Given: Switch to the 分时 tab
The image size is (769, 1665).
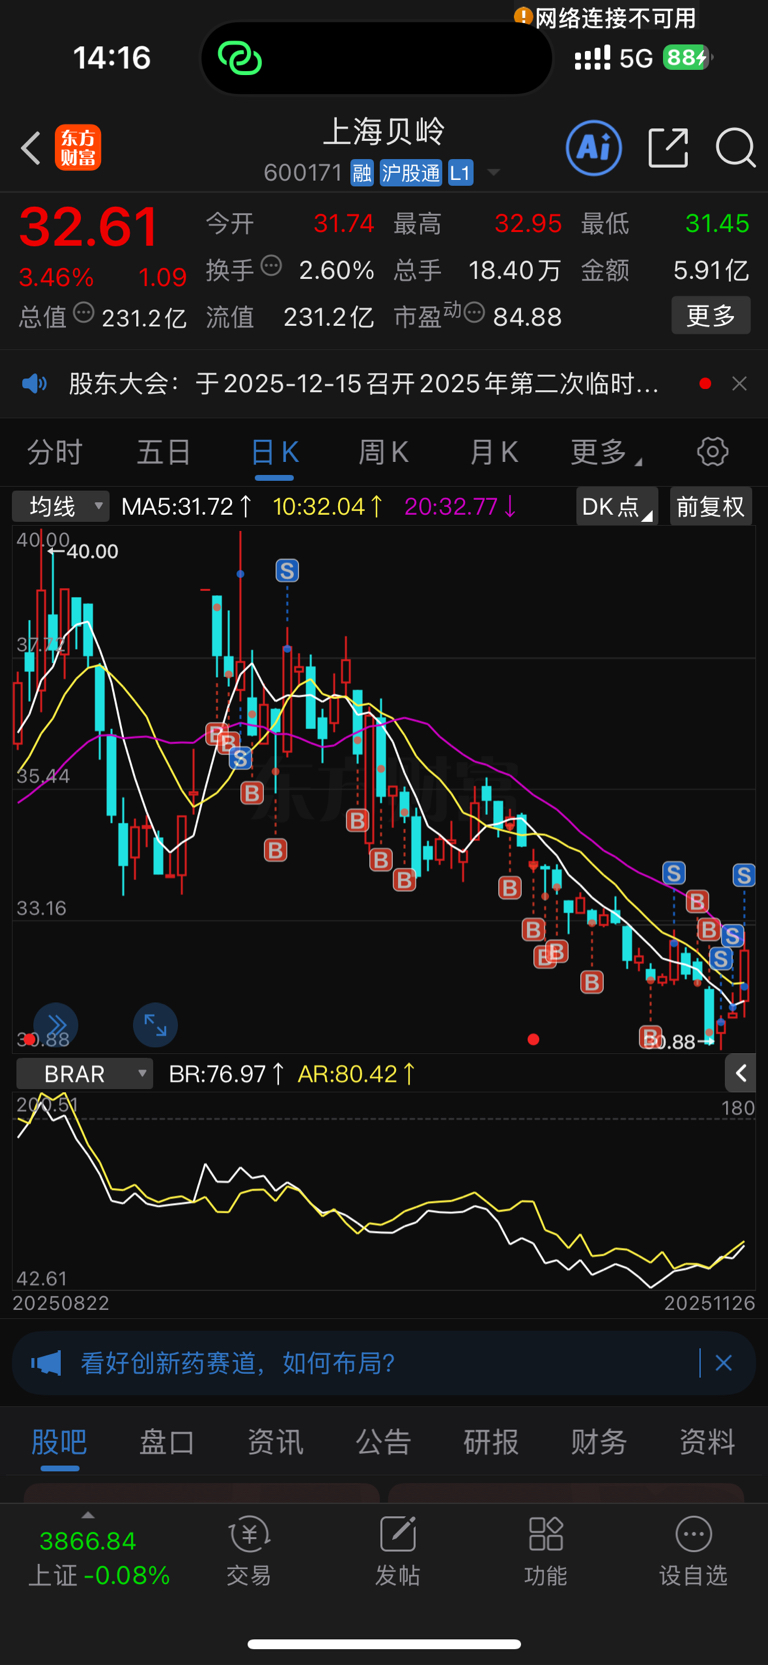Looking at the screenshot, I should (54, 453).
